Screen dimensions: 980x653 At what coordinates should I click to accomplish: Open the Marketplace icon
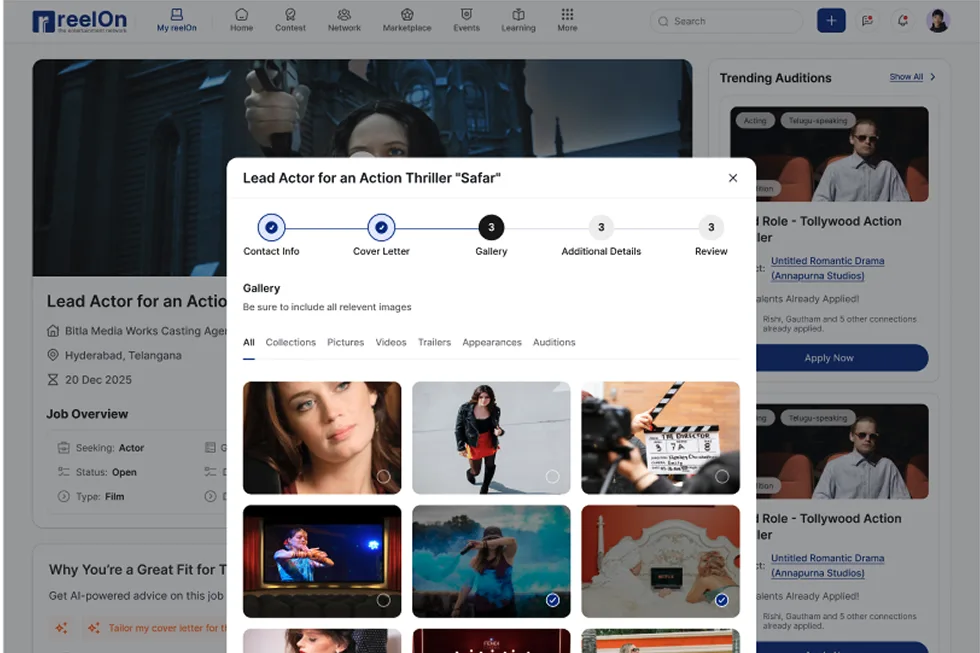[407, 15]
